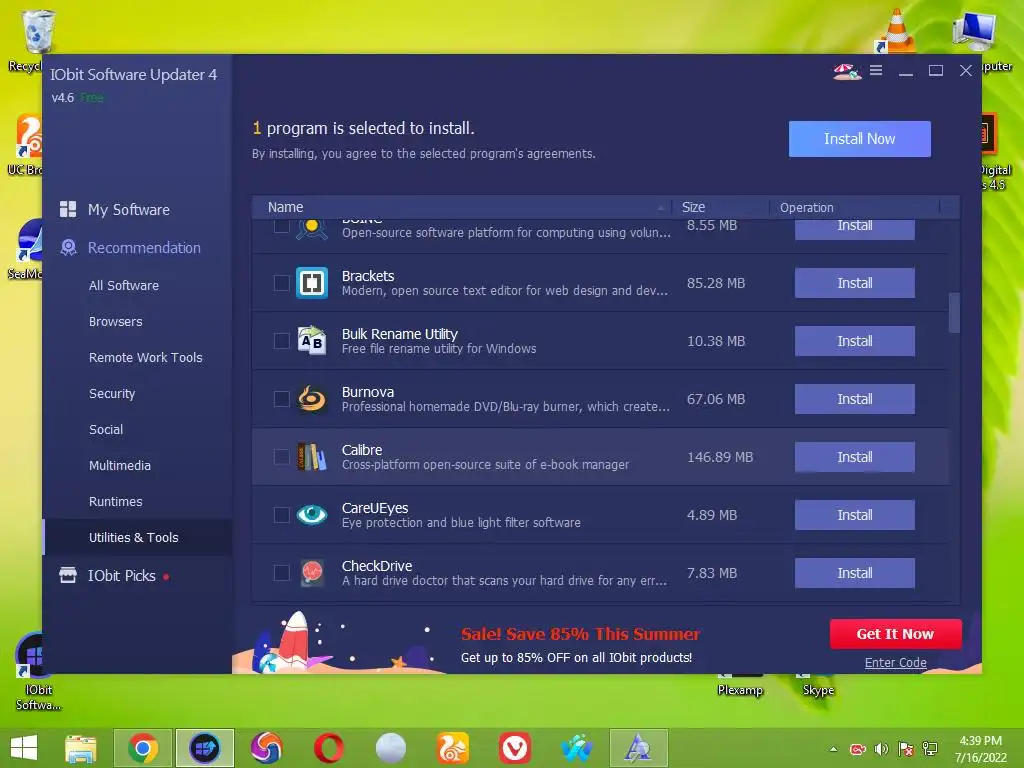The width and height of the screenshot is (1024, 768).
Task: Open VLC media player desktop icon
Action: coord(898,30)
